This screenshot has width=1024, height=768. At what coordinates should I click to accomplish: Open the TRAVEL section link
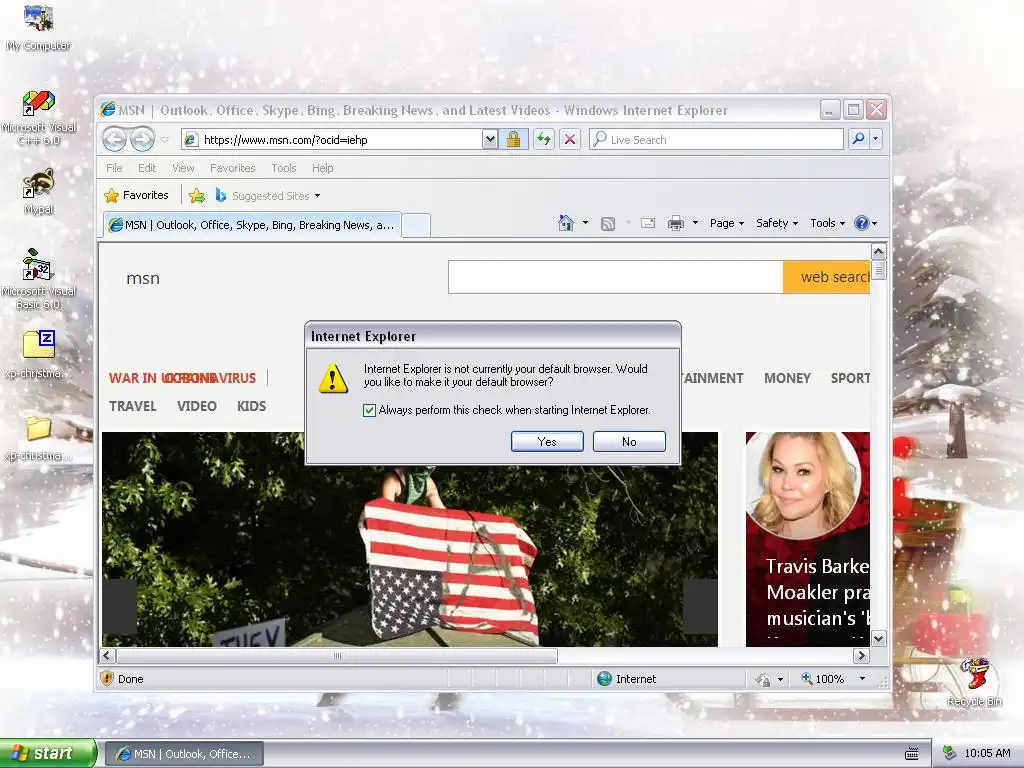pyautogui.click(x=133, y=406)
